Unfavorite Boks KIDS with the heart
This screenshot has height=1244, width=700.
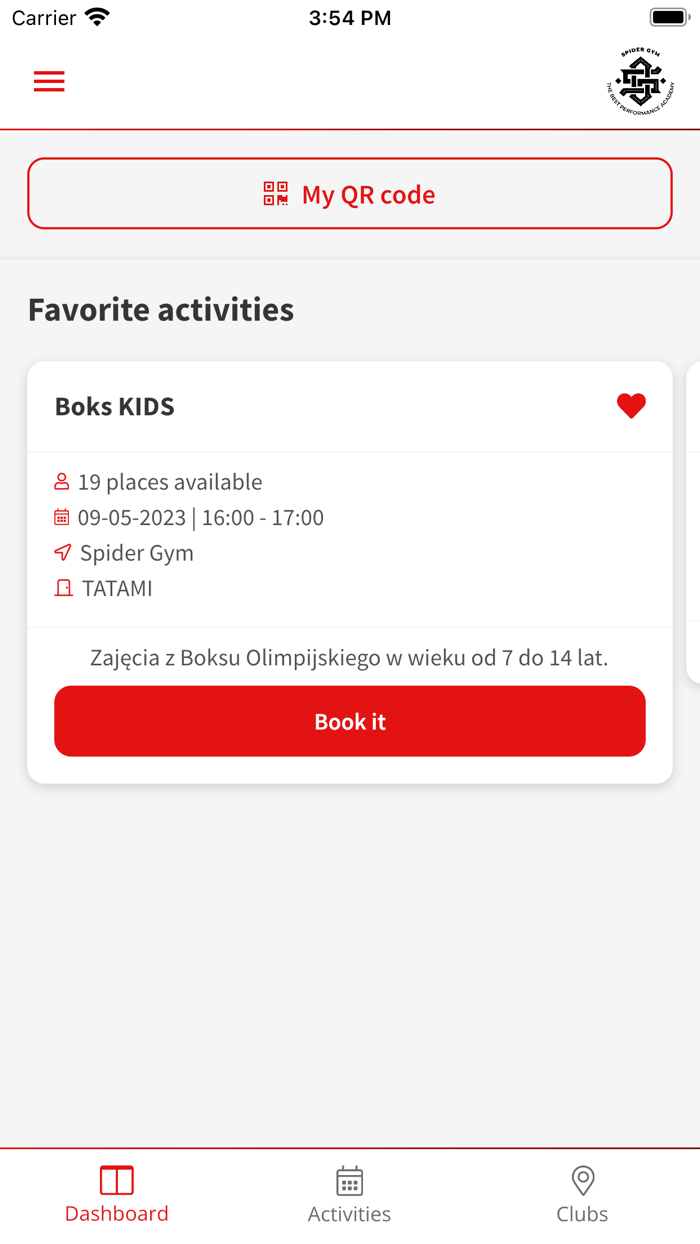click(631, 406)
